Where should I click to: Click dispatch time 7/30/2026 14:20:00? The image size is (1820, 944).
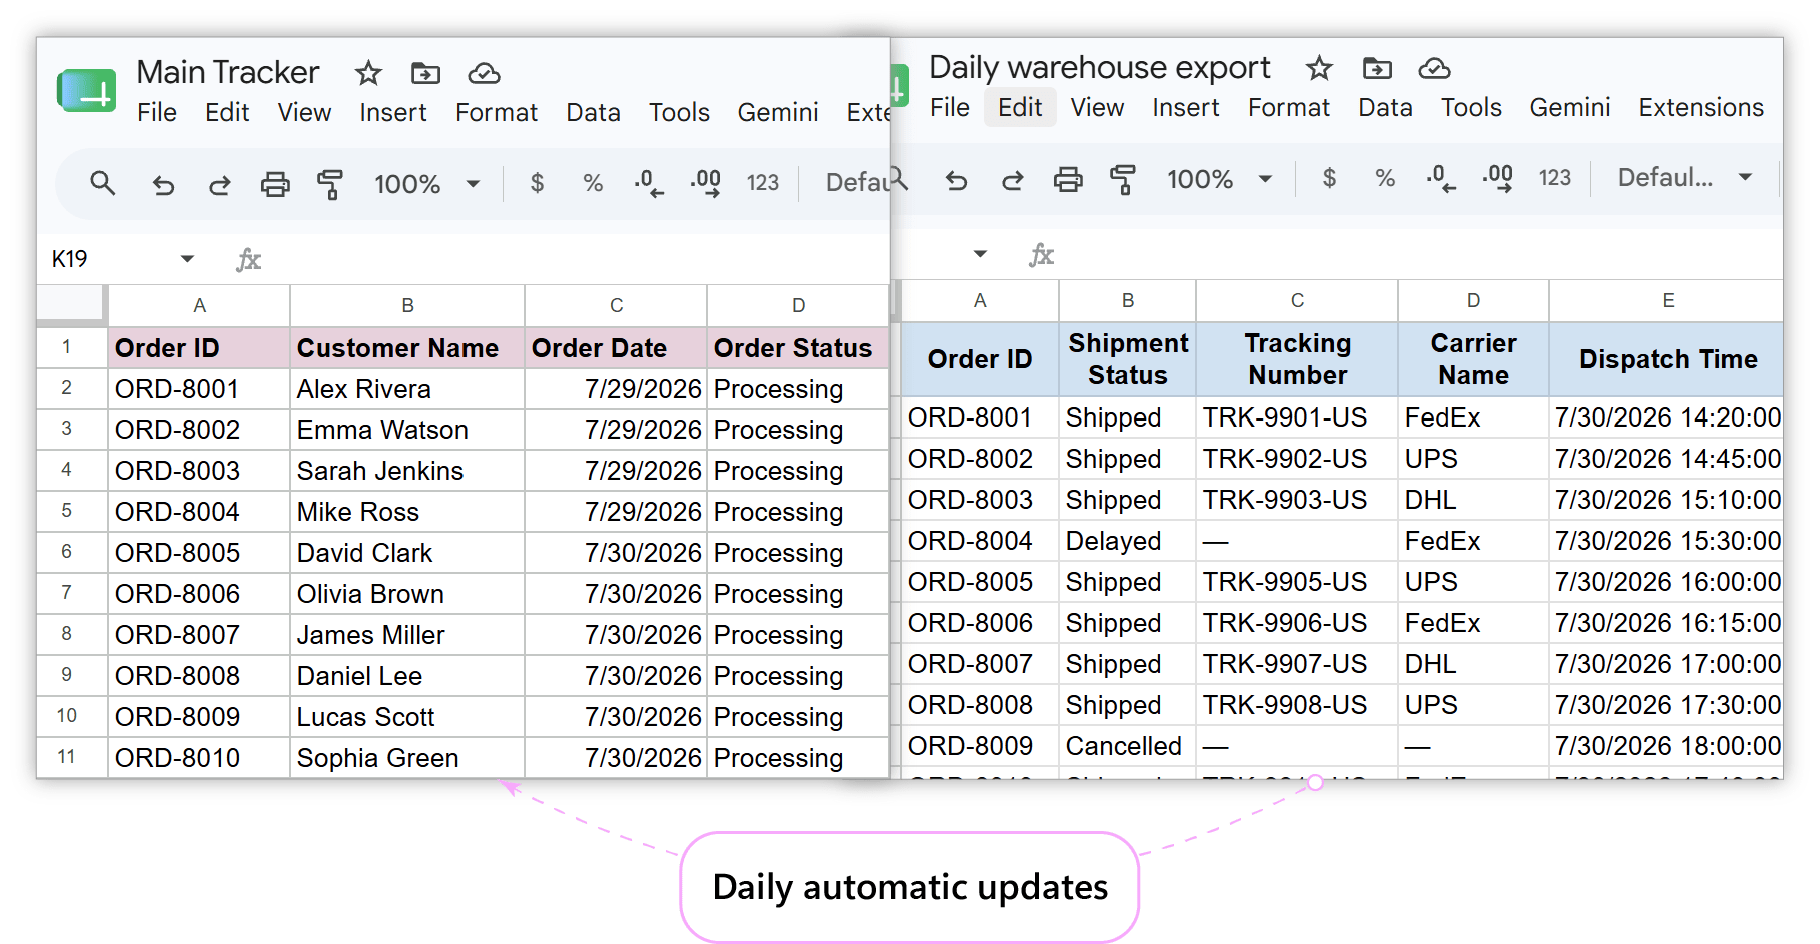tap(1667, 418)
